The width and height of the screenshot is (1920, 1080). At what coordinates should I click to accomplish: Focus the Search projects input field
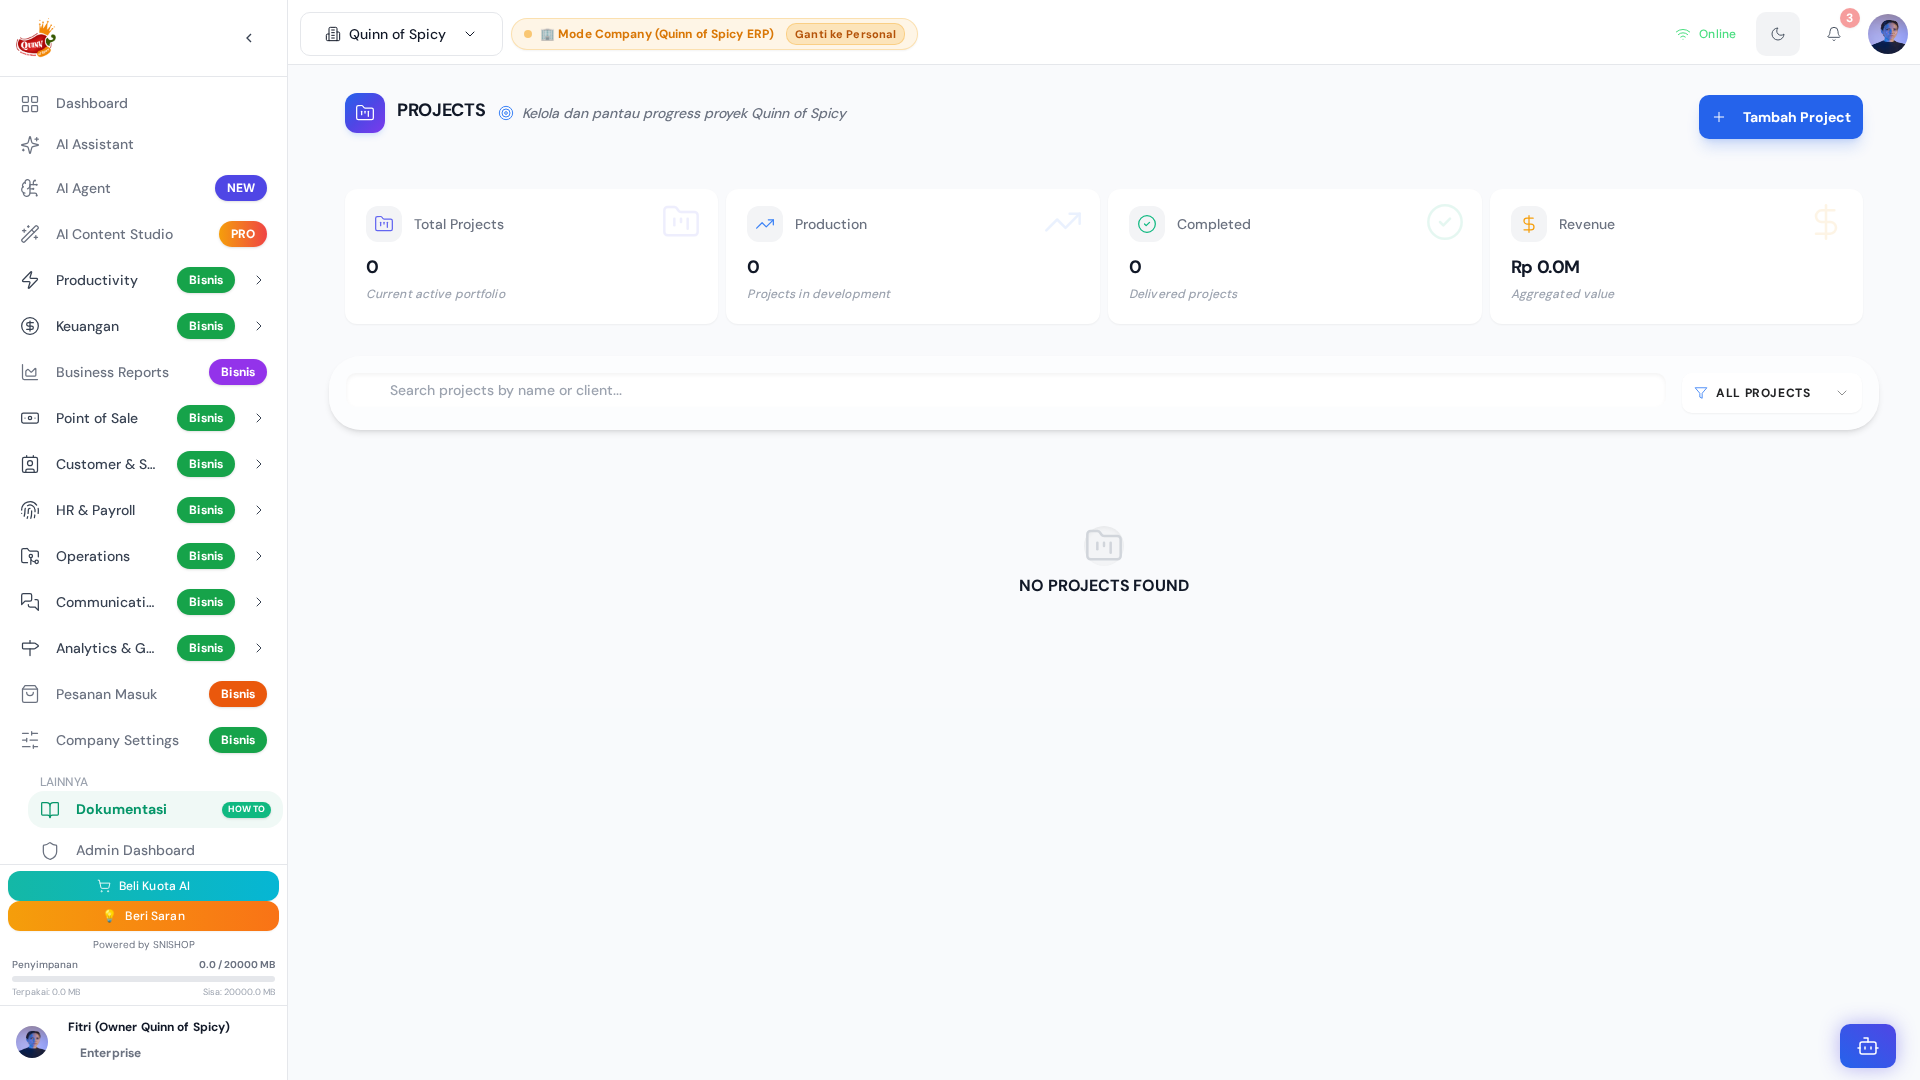1006,390
